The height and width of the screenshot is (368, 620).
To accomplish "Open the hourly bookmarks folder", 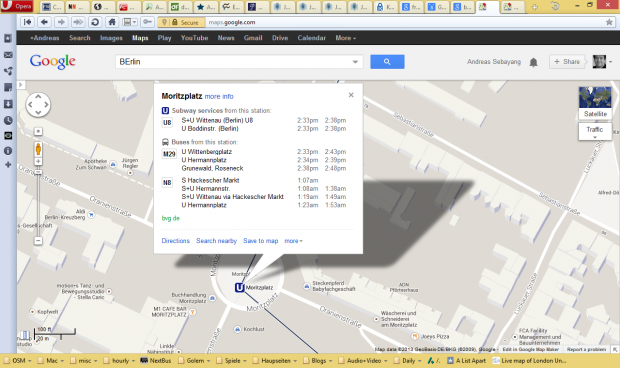I will coord(119,360).
